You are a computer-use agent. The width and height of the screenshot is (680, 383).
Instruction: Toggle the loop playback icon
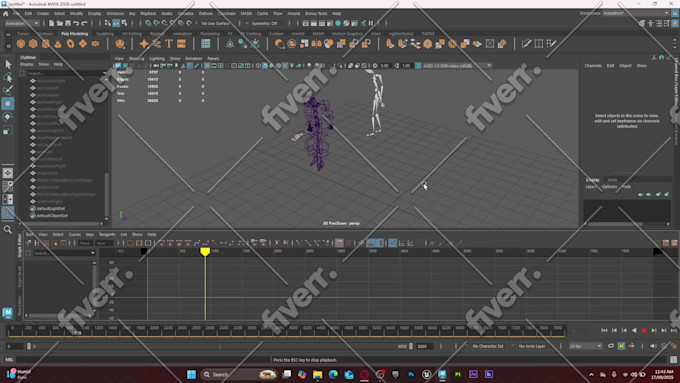611,346
